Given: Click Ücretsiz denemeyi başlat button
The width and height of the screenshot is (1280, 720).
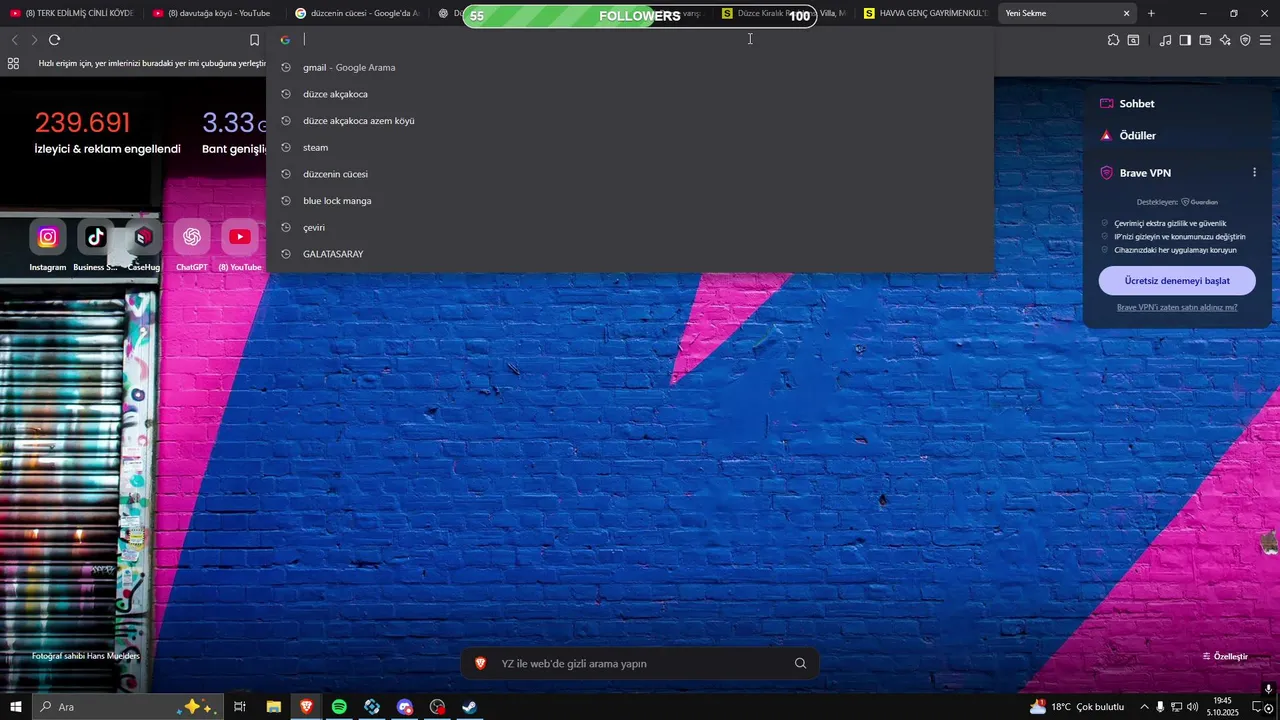Looking at the screenshot, I should pos(1177,280).
